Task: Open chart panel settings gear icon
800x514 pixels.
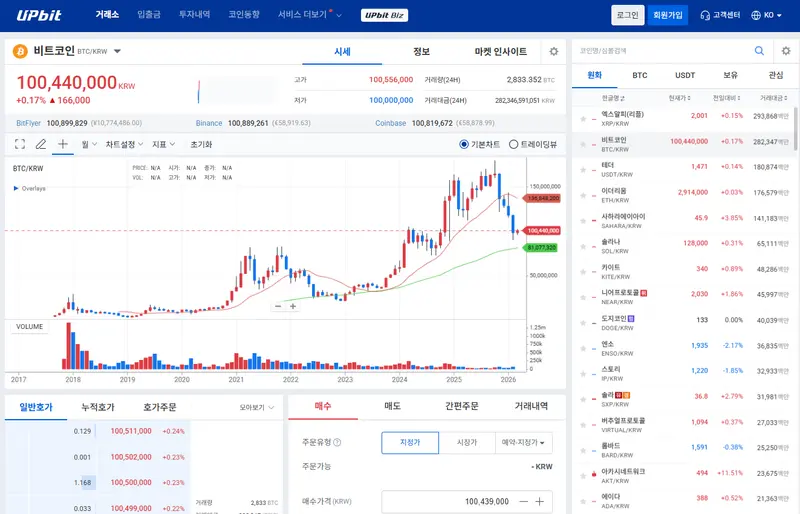Action: coord(553,51)
